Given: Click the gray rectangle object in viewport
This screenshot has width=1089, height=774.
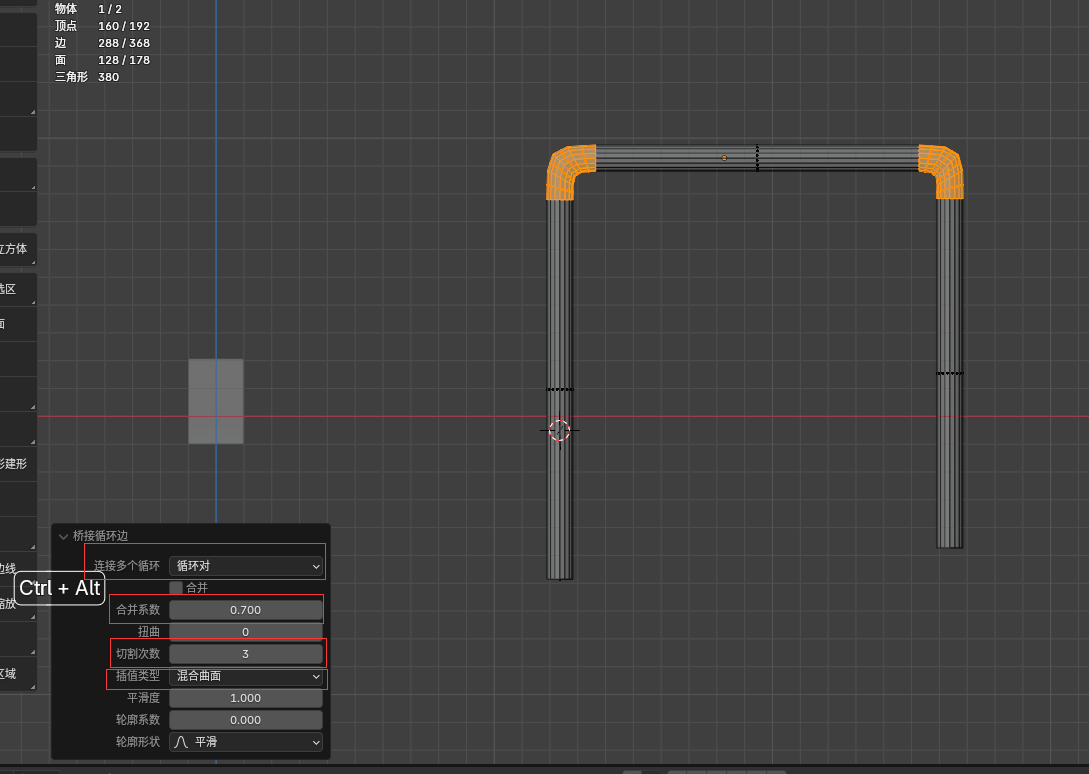Looking at the screenshot, I should [216, 401].
